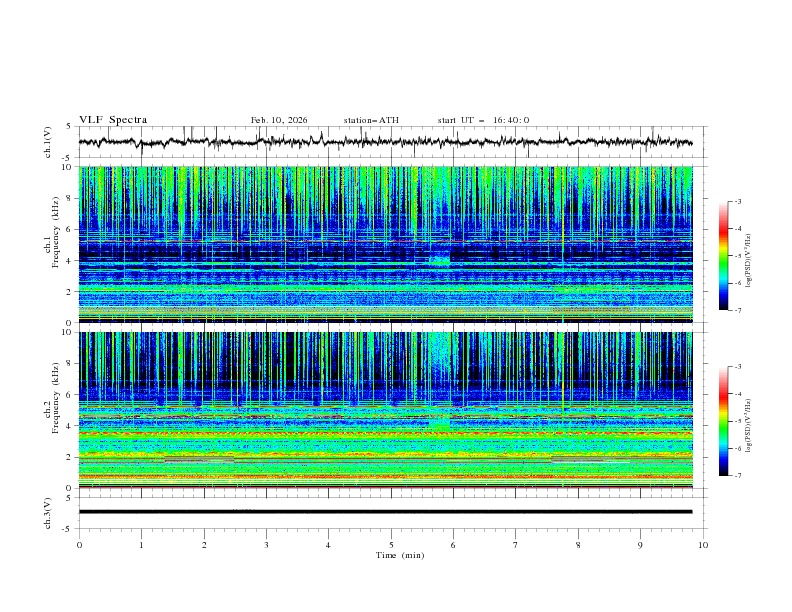The height and width of the screenshot is (612, 792).
Task: Click the '-7' label on upper colorbar
Action: pyautogui.click(x=738, y=310)
